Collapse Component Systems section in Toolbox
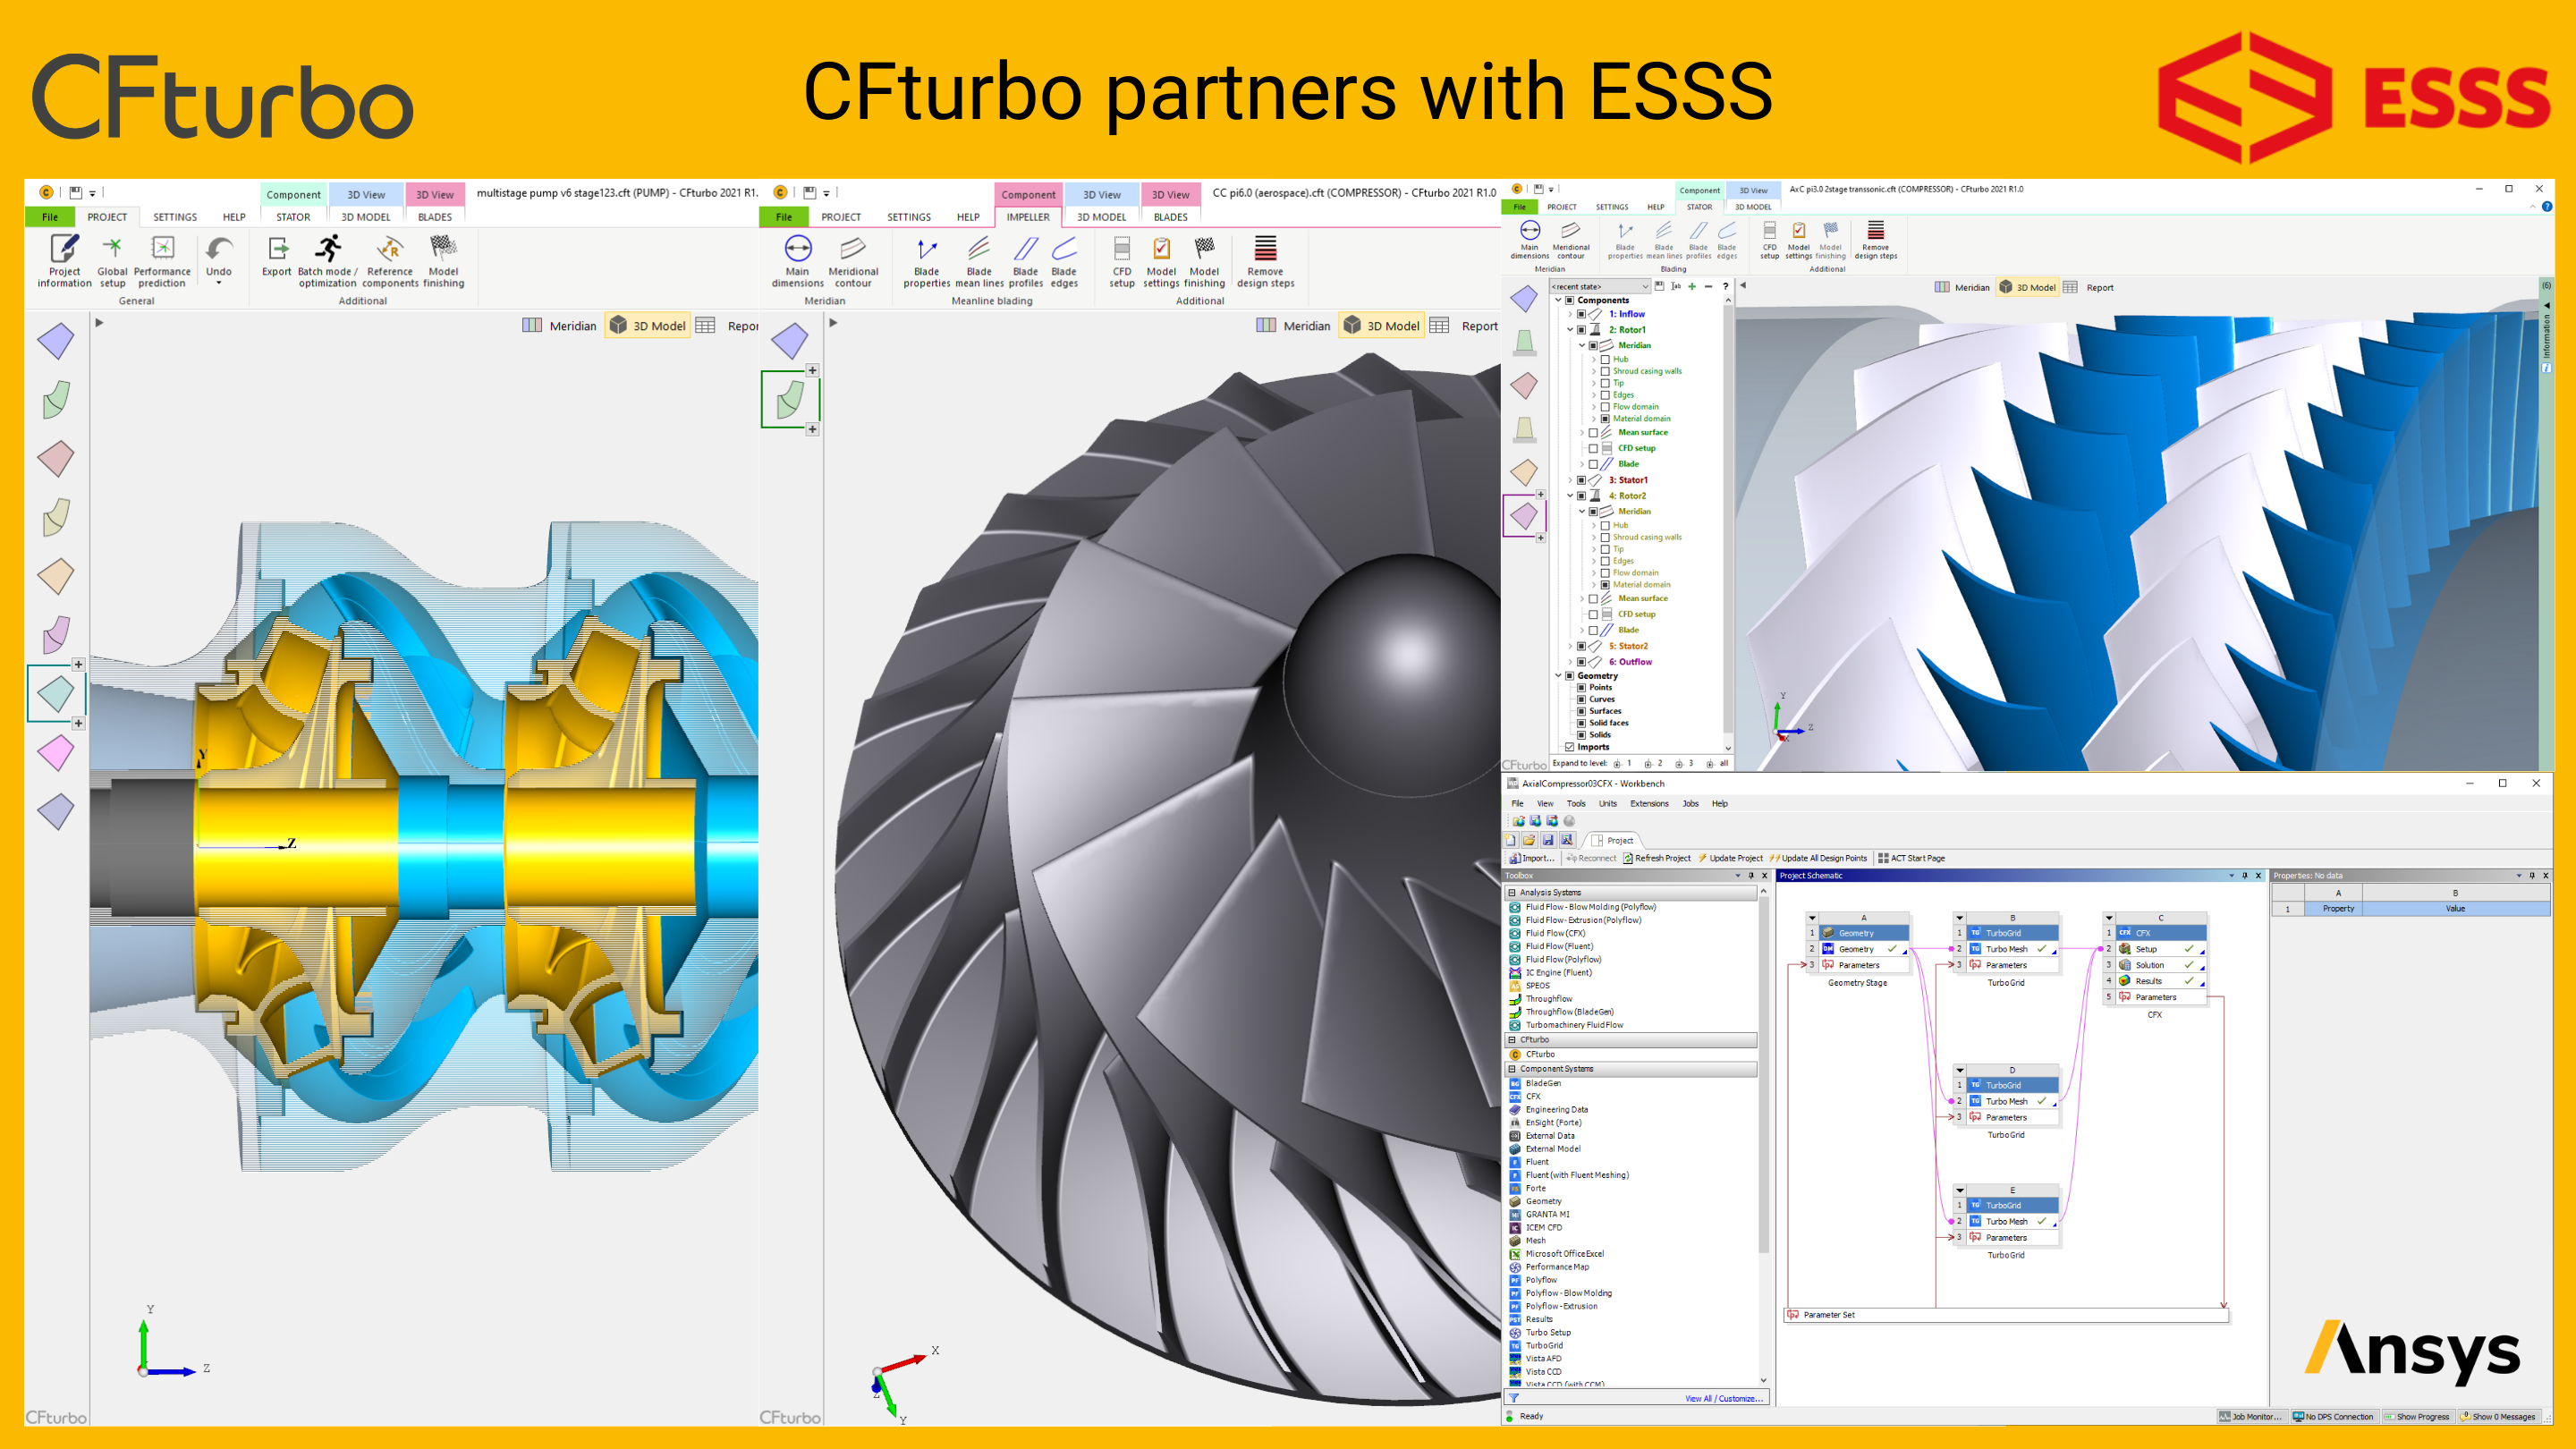The width and height of the screenshot is (2576, 1449). [x=1512, y=1069]
